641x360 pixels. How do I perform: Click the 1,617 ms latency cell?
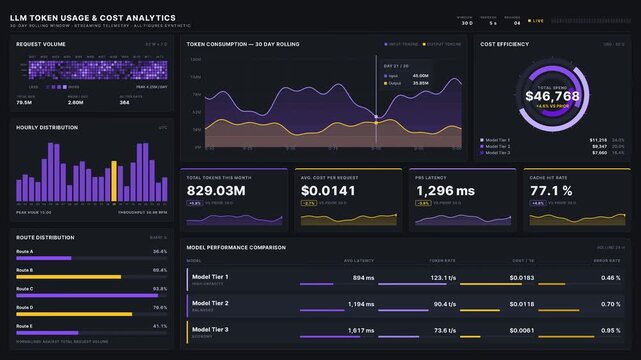[x=361, y=331]
